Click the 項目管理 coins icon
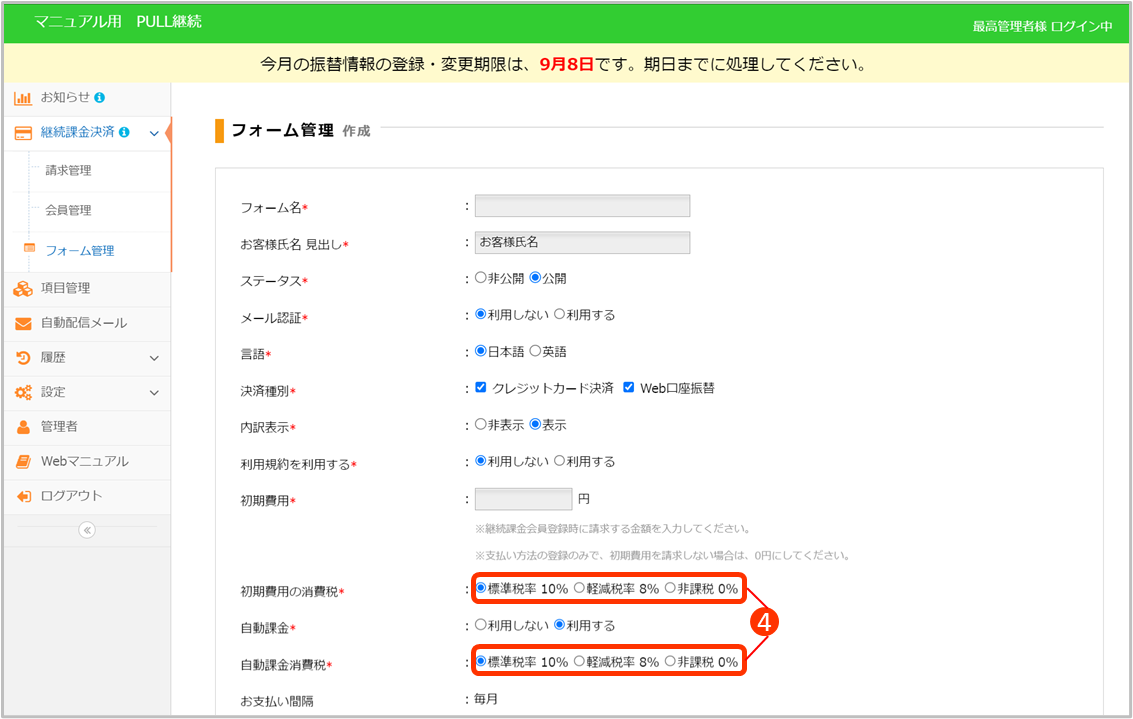This screenshot has width=1133, height=719. tap(22, 289)
